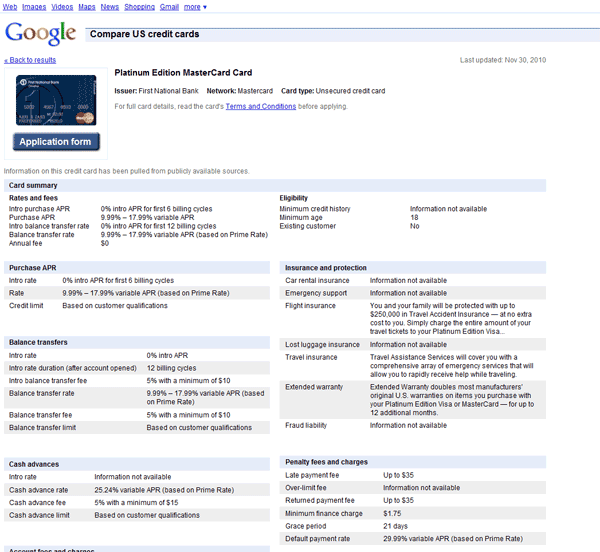Click the 'Annual fee' label in Card summary
The image size is (600, 552).
coord(26,243)
